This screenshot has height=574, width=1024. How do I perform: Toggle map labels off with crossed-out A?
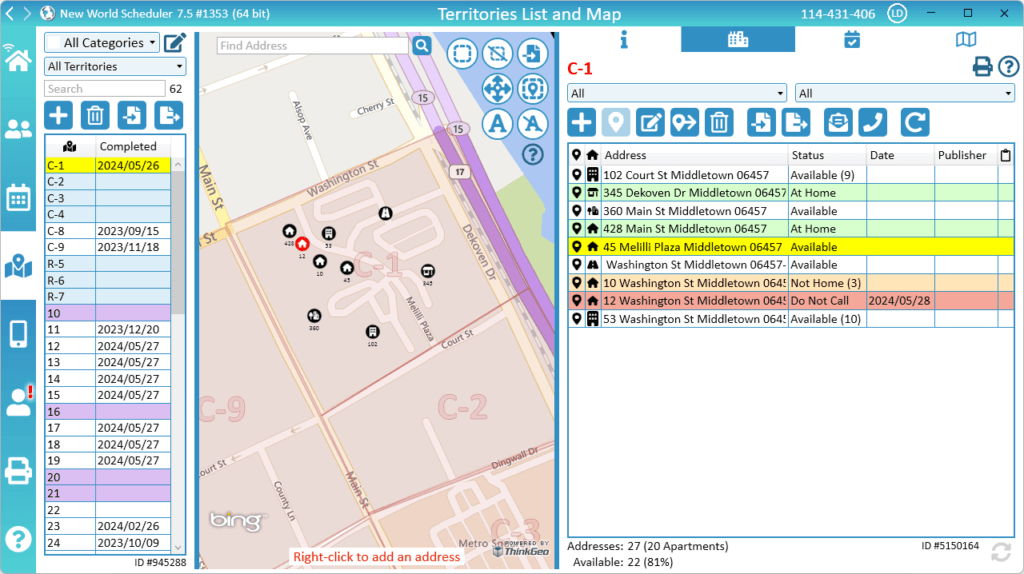(534, 123)
